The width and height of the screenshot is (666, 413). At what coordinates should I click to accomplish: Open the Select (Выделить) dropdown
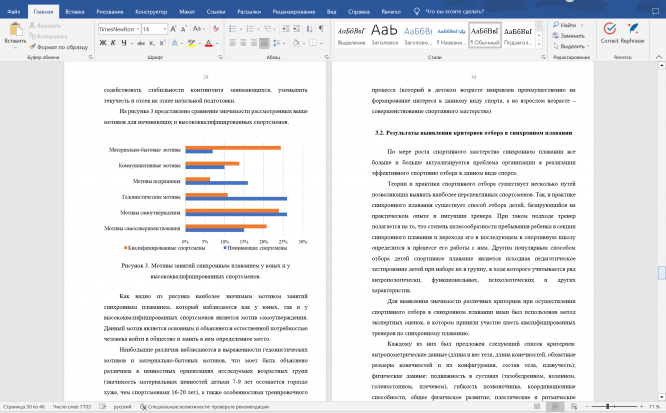[x=571, y=46]
